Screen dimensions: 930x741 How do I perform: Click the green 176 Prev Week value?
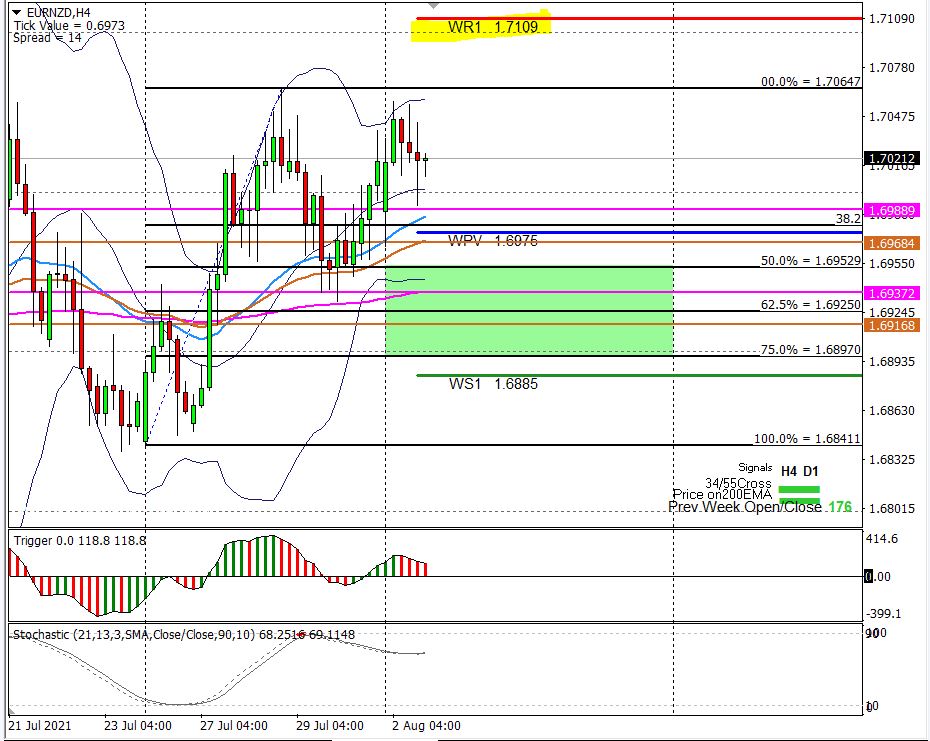pos(839,507)
